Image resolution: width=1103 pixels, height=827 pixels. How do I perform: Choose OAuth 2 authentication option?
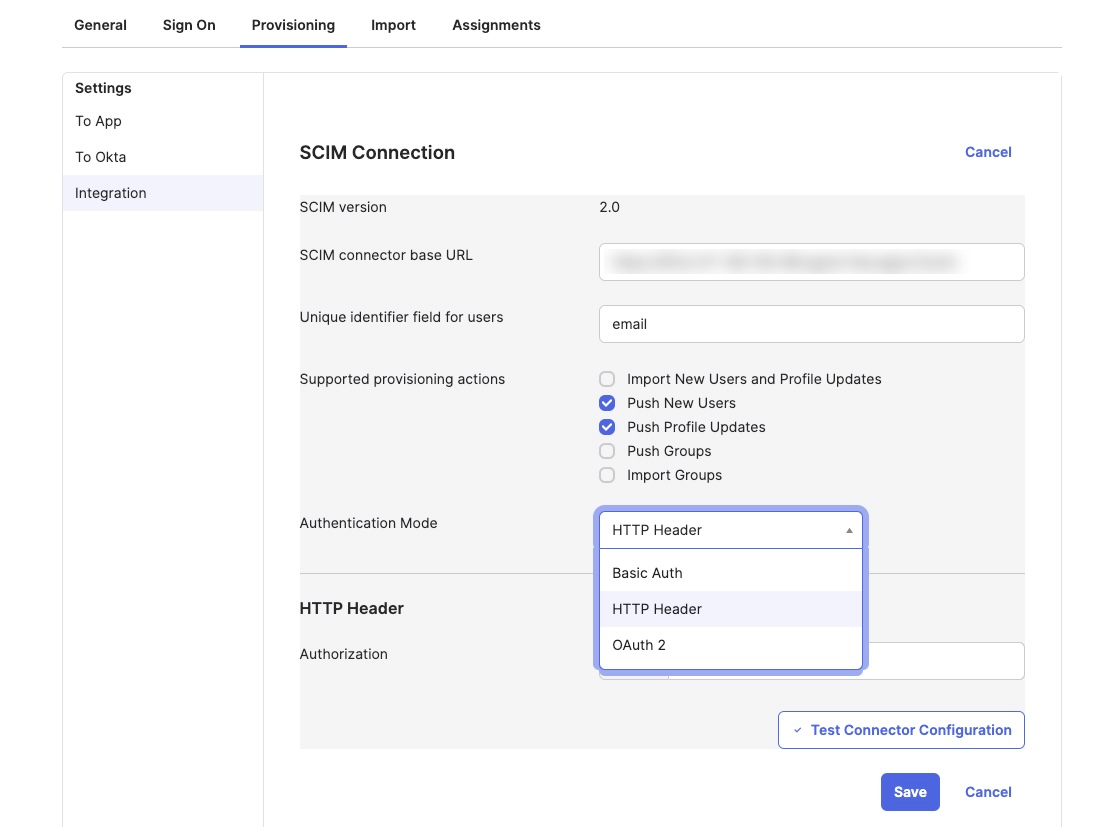point(730,645)
